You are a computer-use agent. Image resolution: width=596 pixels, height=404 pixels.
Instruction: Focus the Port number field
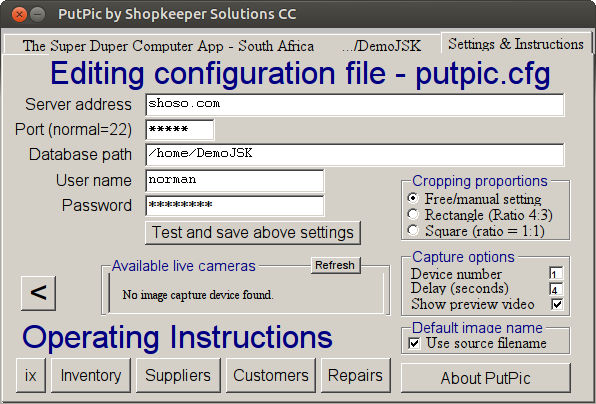179,130
